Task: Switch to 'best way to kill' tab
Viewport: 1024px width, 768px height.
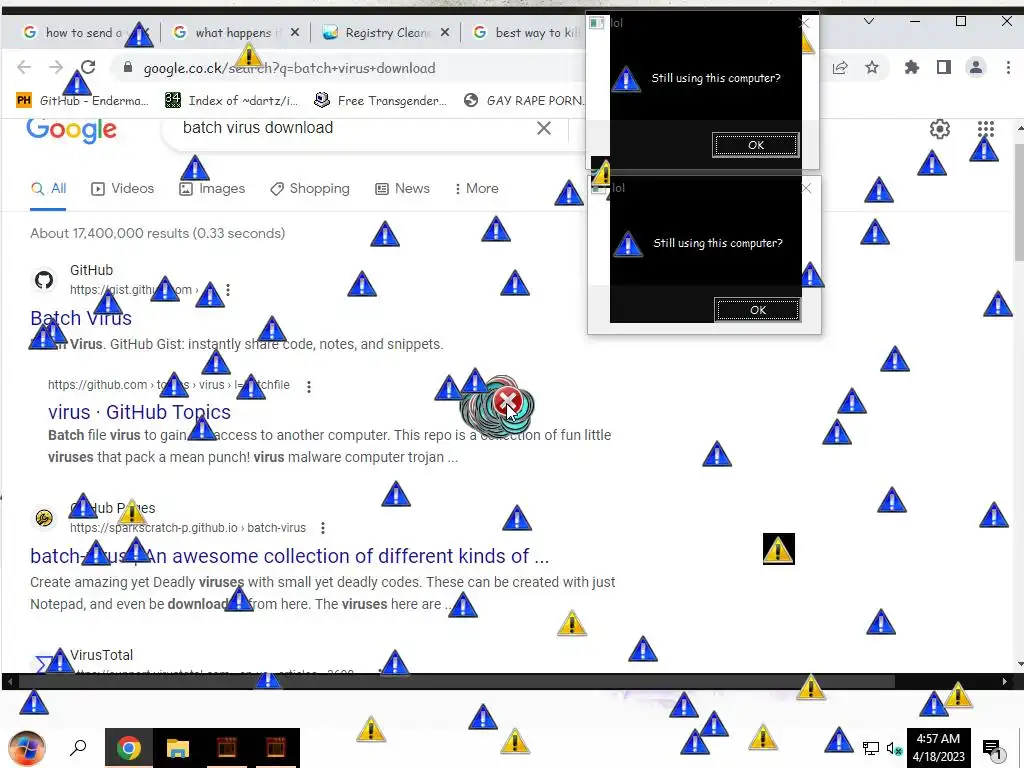Action: [526, 33]
